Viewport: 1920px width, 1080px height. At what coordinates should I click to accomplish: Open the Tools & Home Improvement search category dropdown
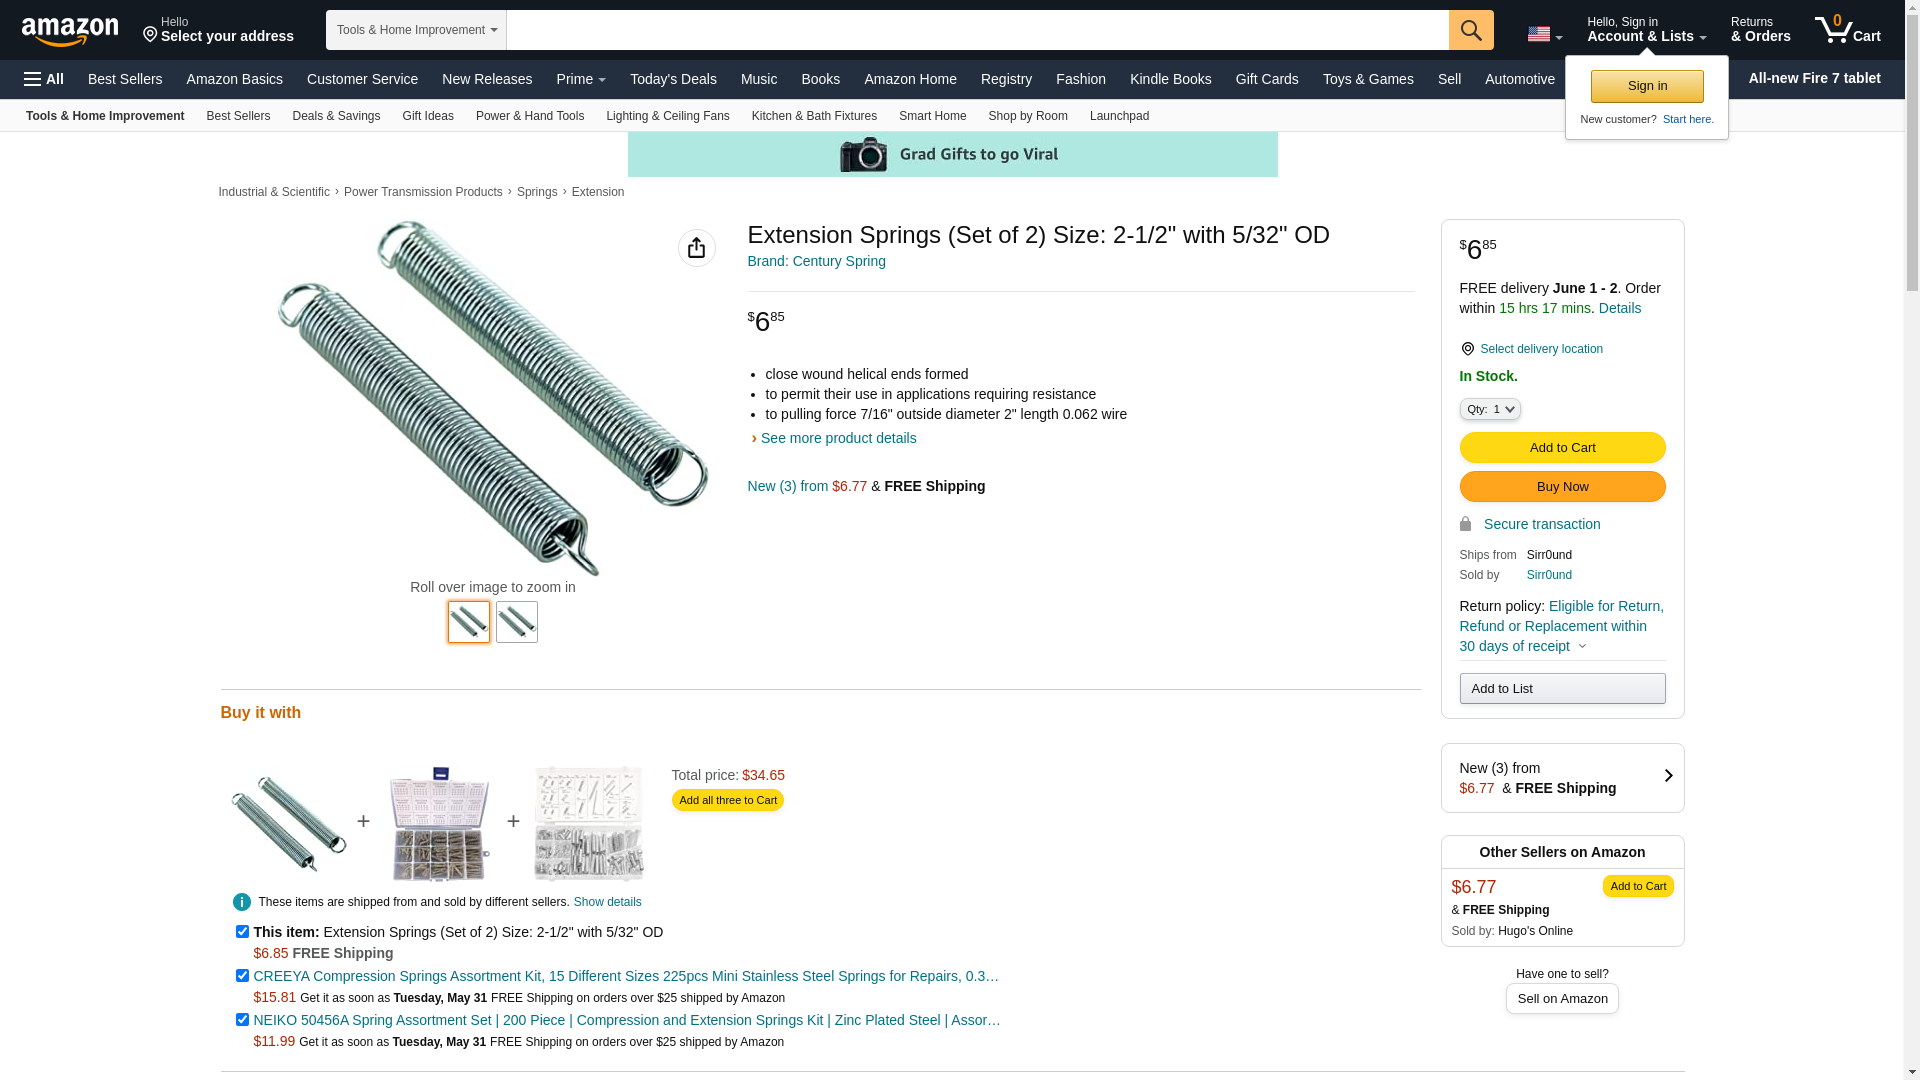click(x=416, y=30)
